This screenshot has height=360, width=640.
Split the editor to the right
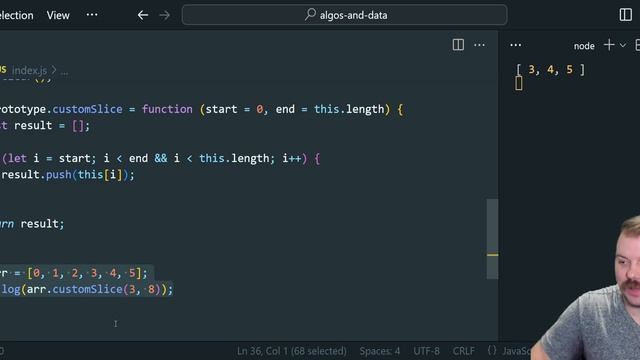point(458,44)
